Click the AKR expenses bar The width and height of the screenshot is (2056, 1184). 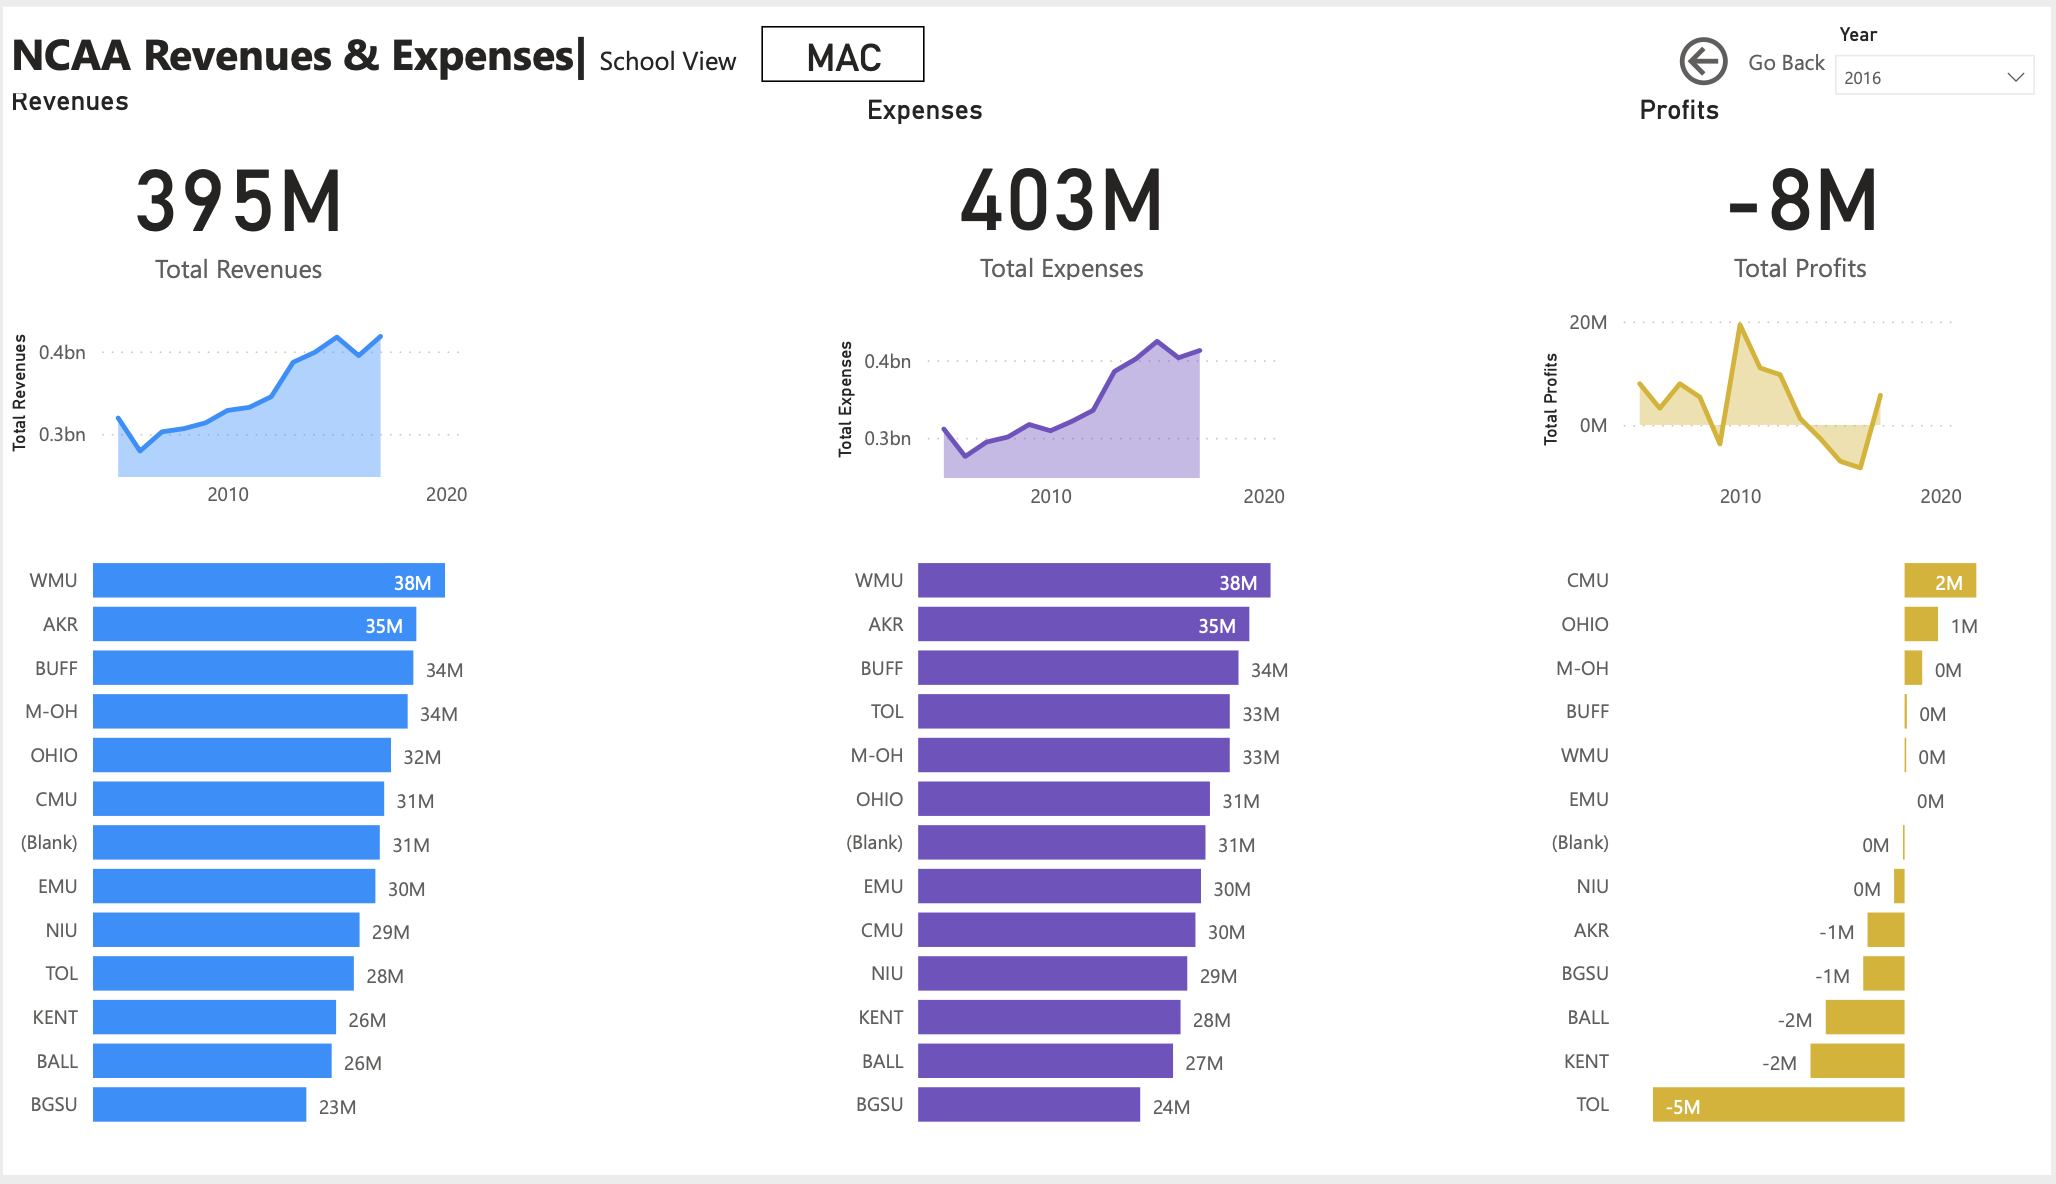pyautogui.click(x=1083, y=624)
